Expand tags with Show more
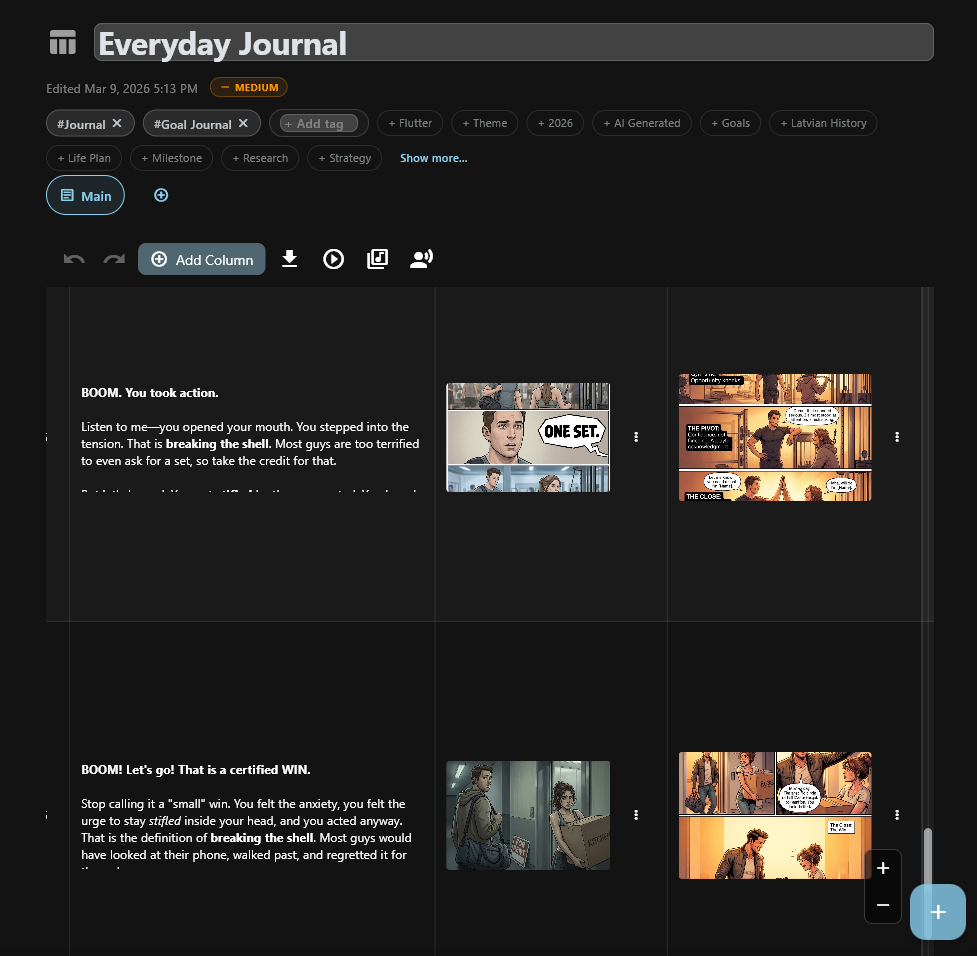 [x=433, y=158]
